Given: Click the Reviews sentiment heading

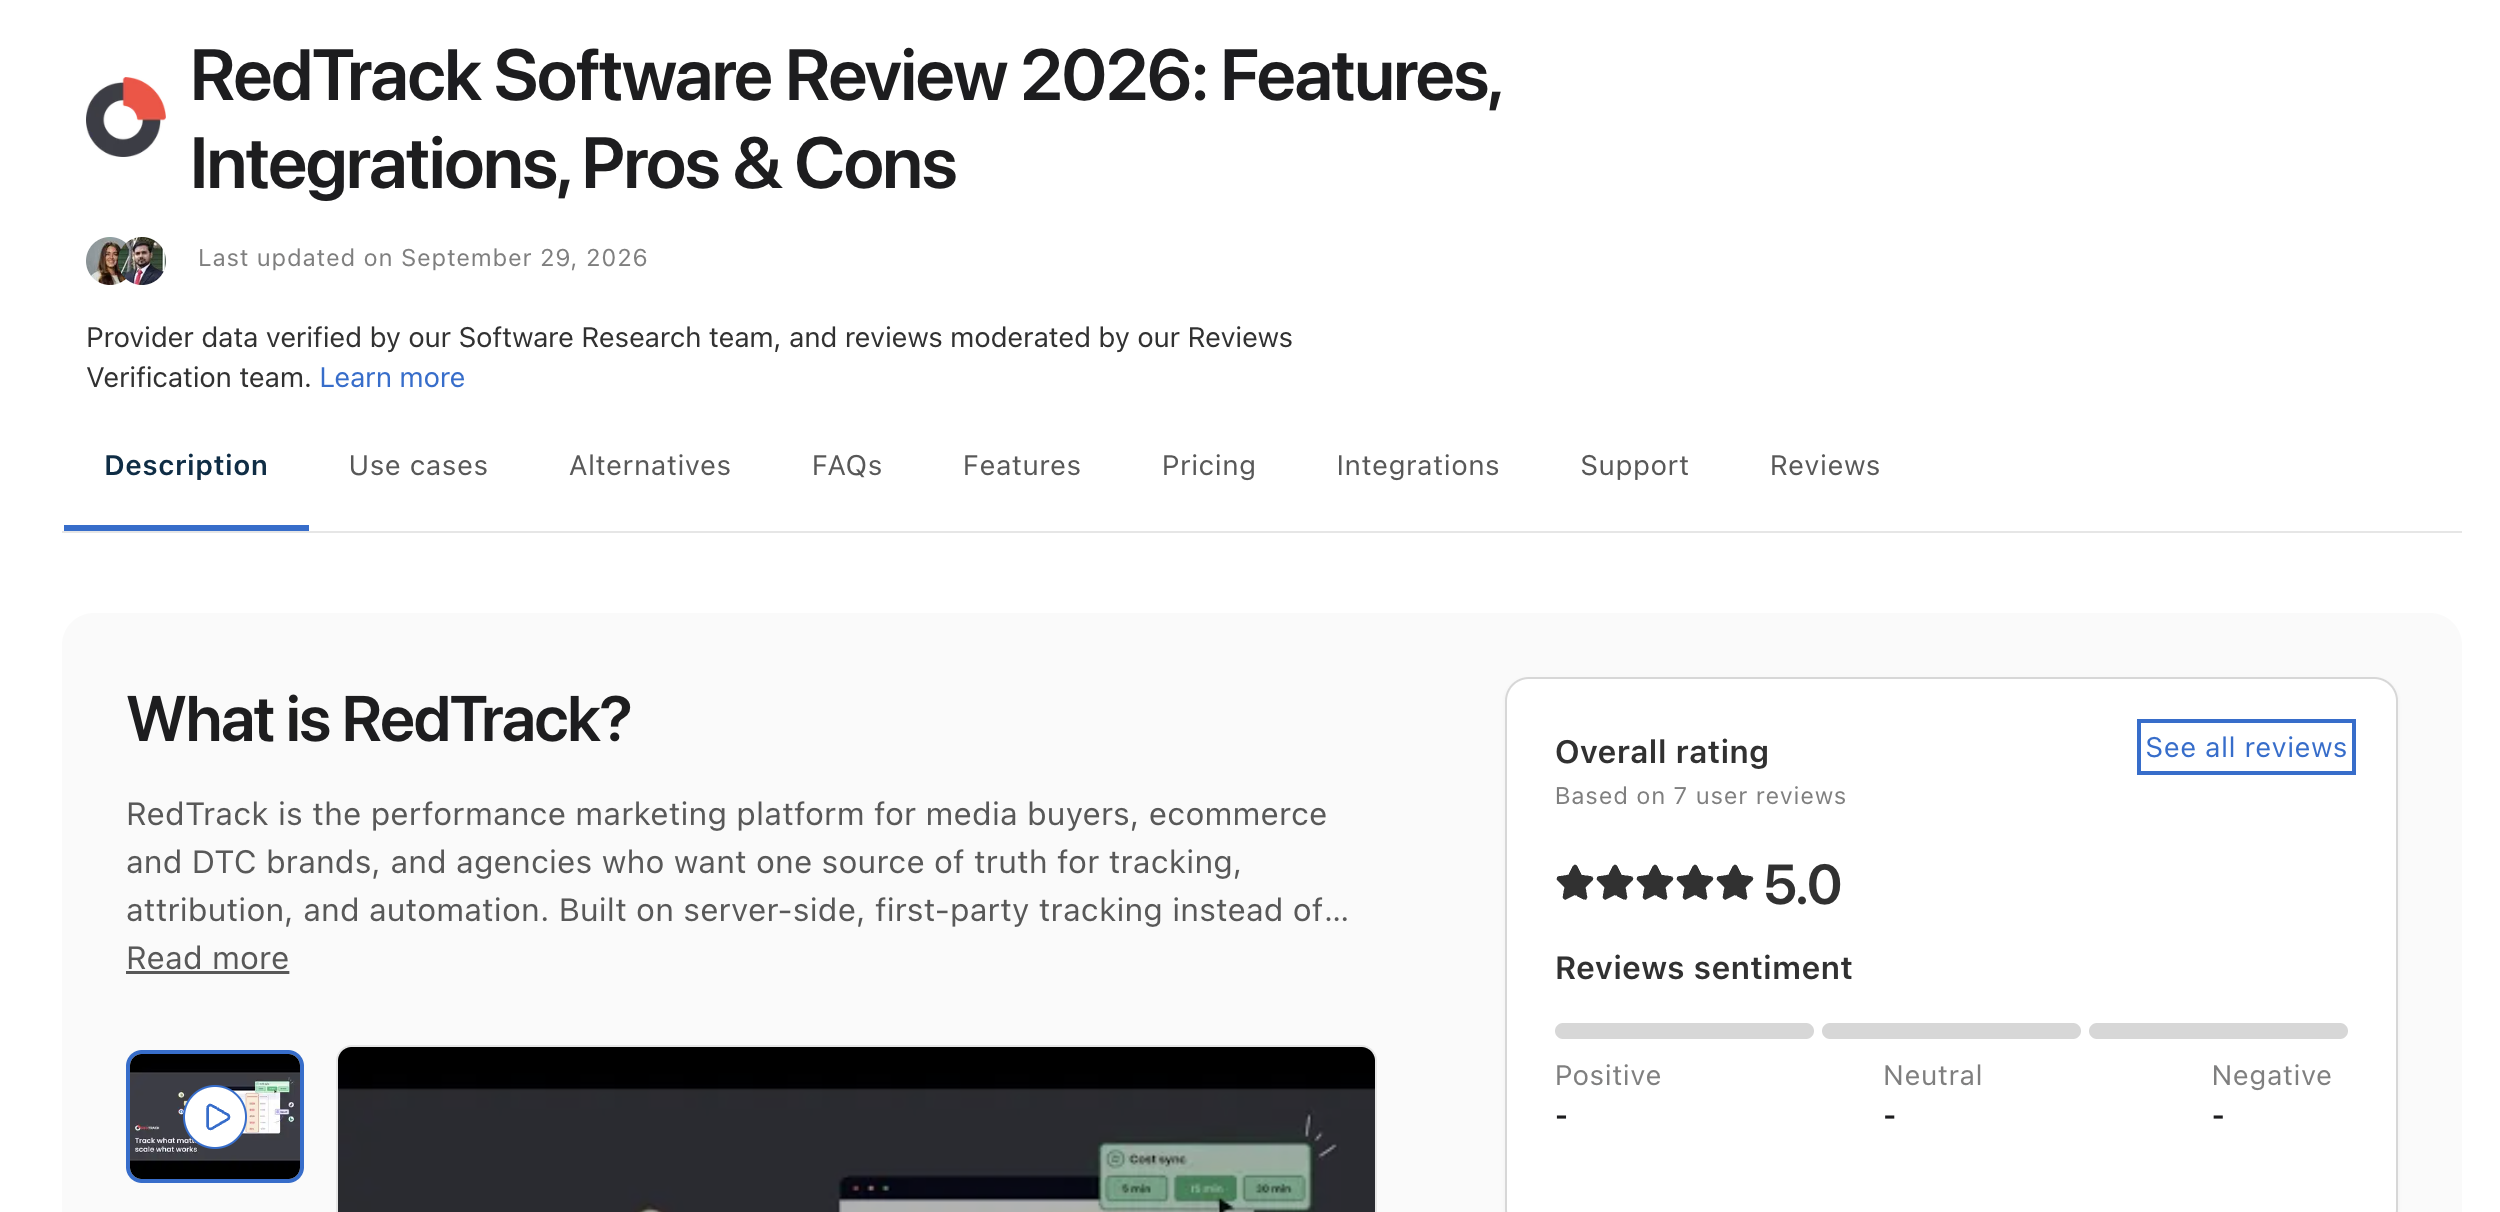Looking at the screenshot, I should (x=1704, y=968).
